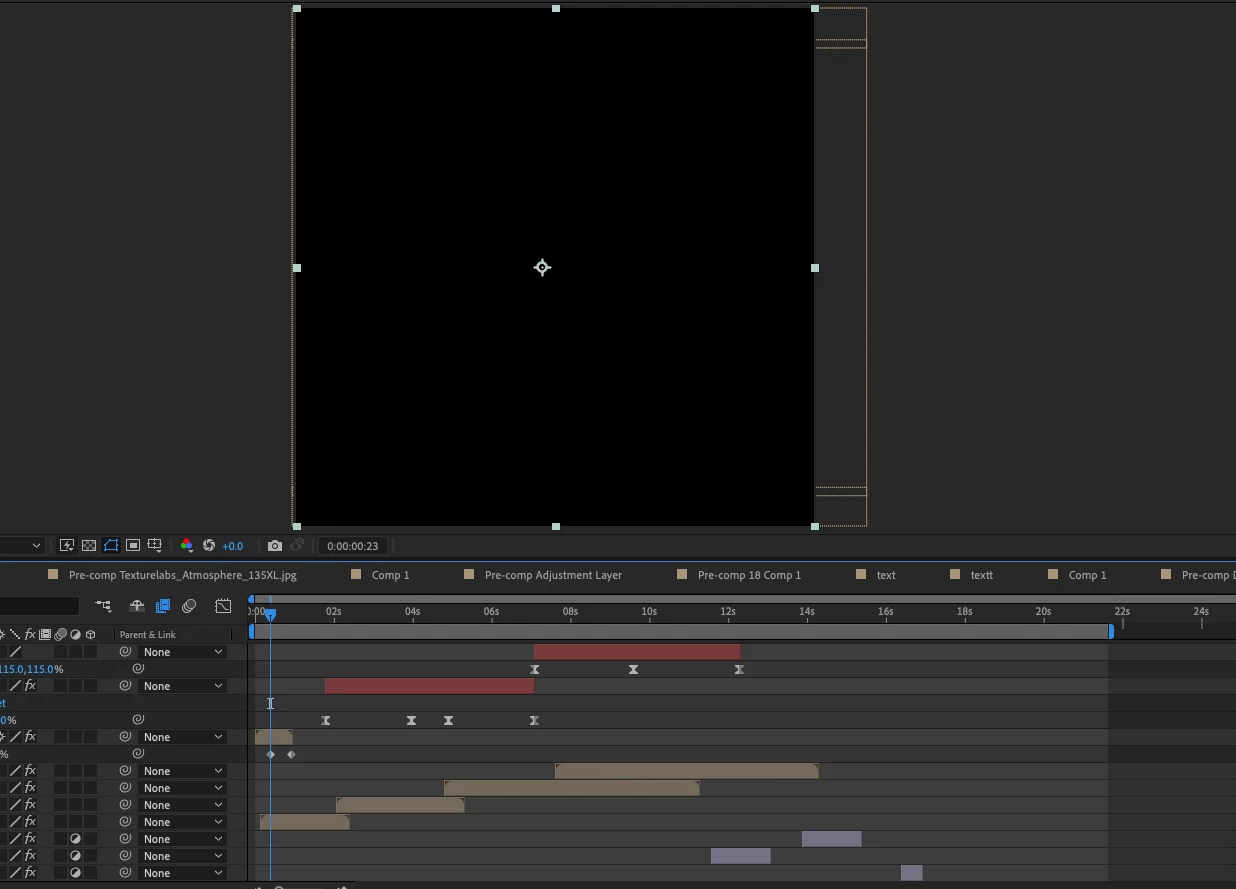Click the Show Snapshot icon
The width and height of the screenshot is (1236, 889).
[x=297, y=546]
